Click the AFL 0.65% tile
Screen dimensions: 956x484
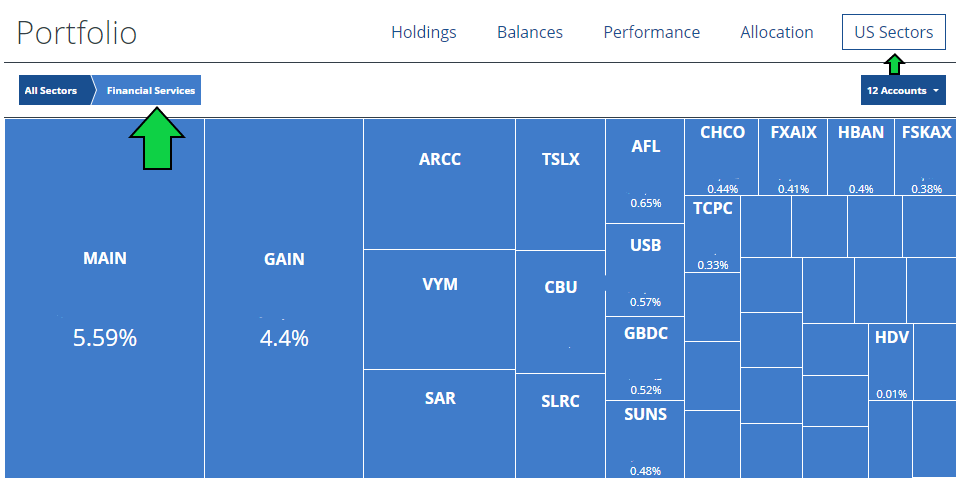tap(645, 170)
